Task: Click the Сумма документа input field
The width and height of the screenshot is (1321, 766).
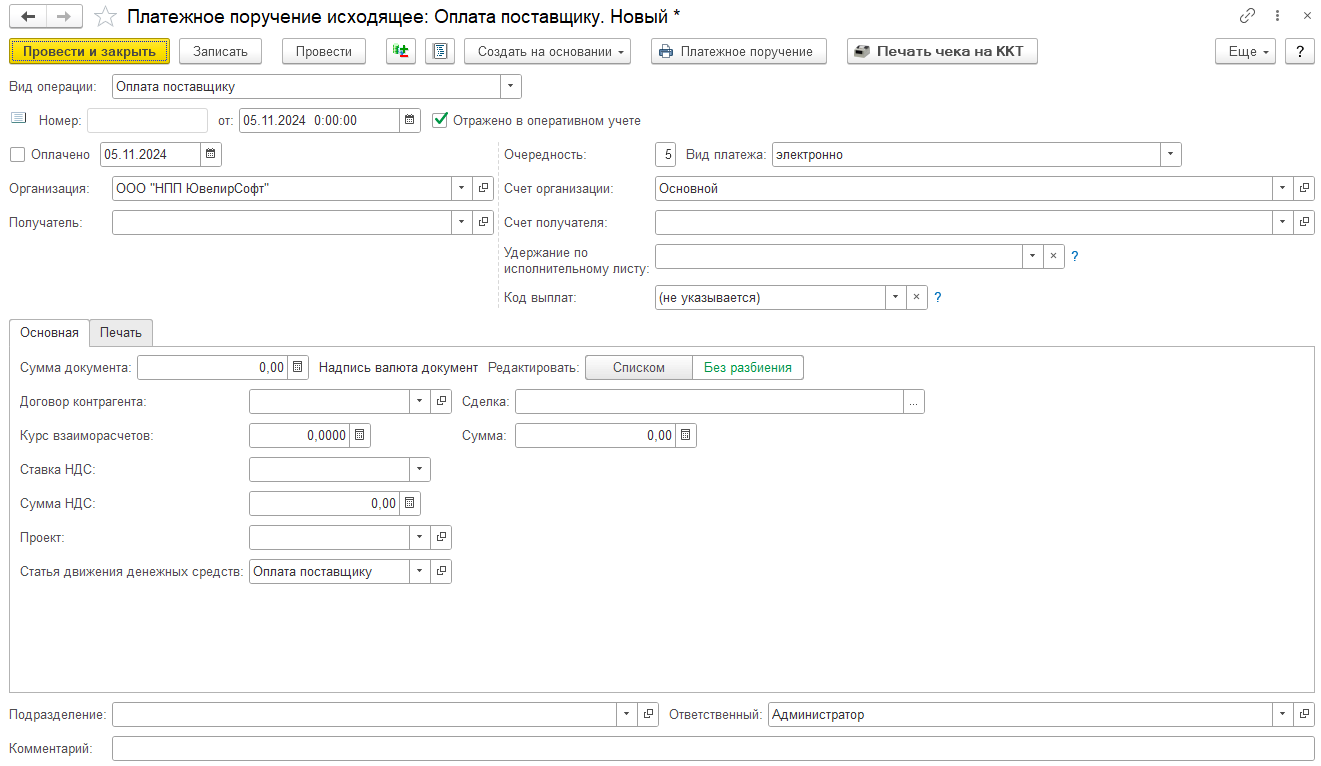Action: (213, 367)
